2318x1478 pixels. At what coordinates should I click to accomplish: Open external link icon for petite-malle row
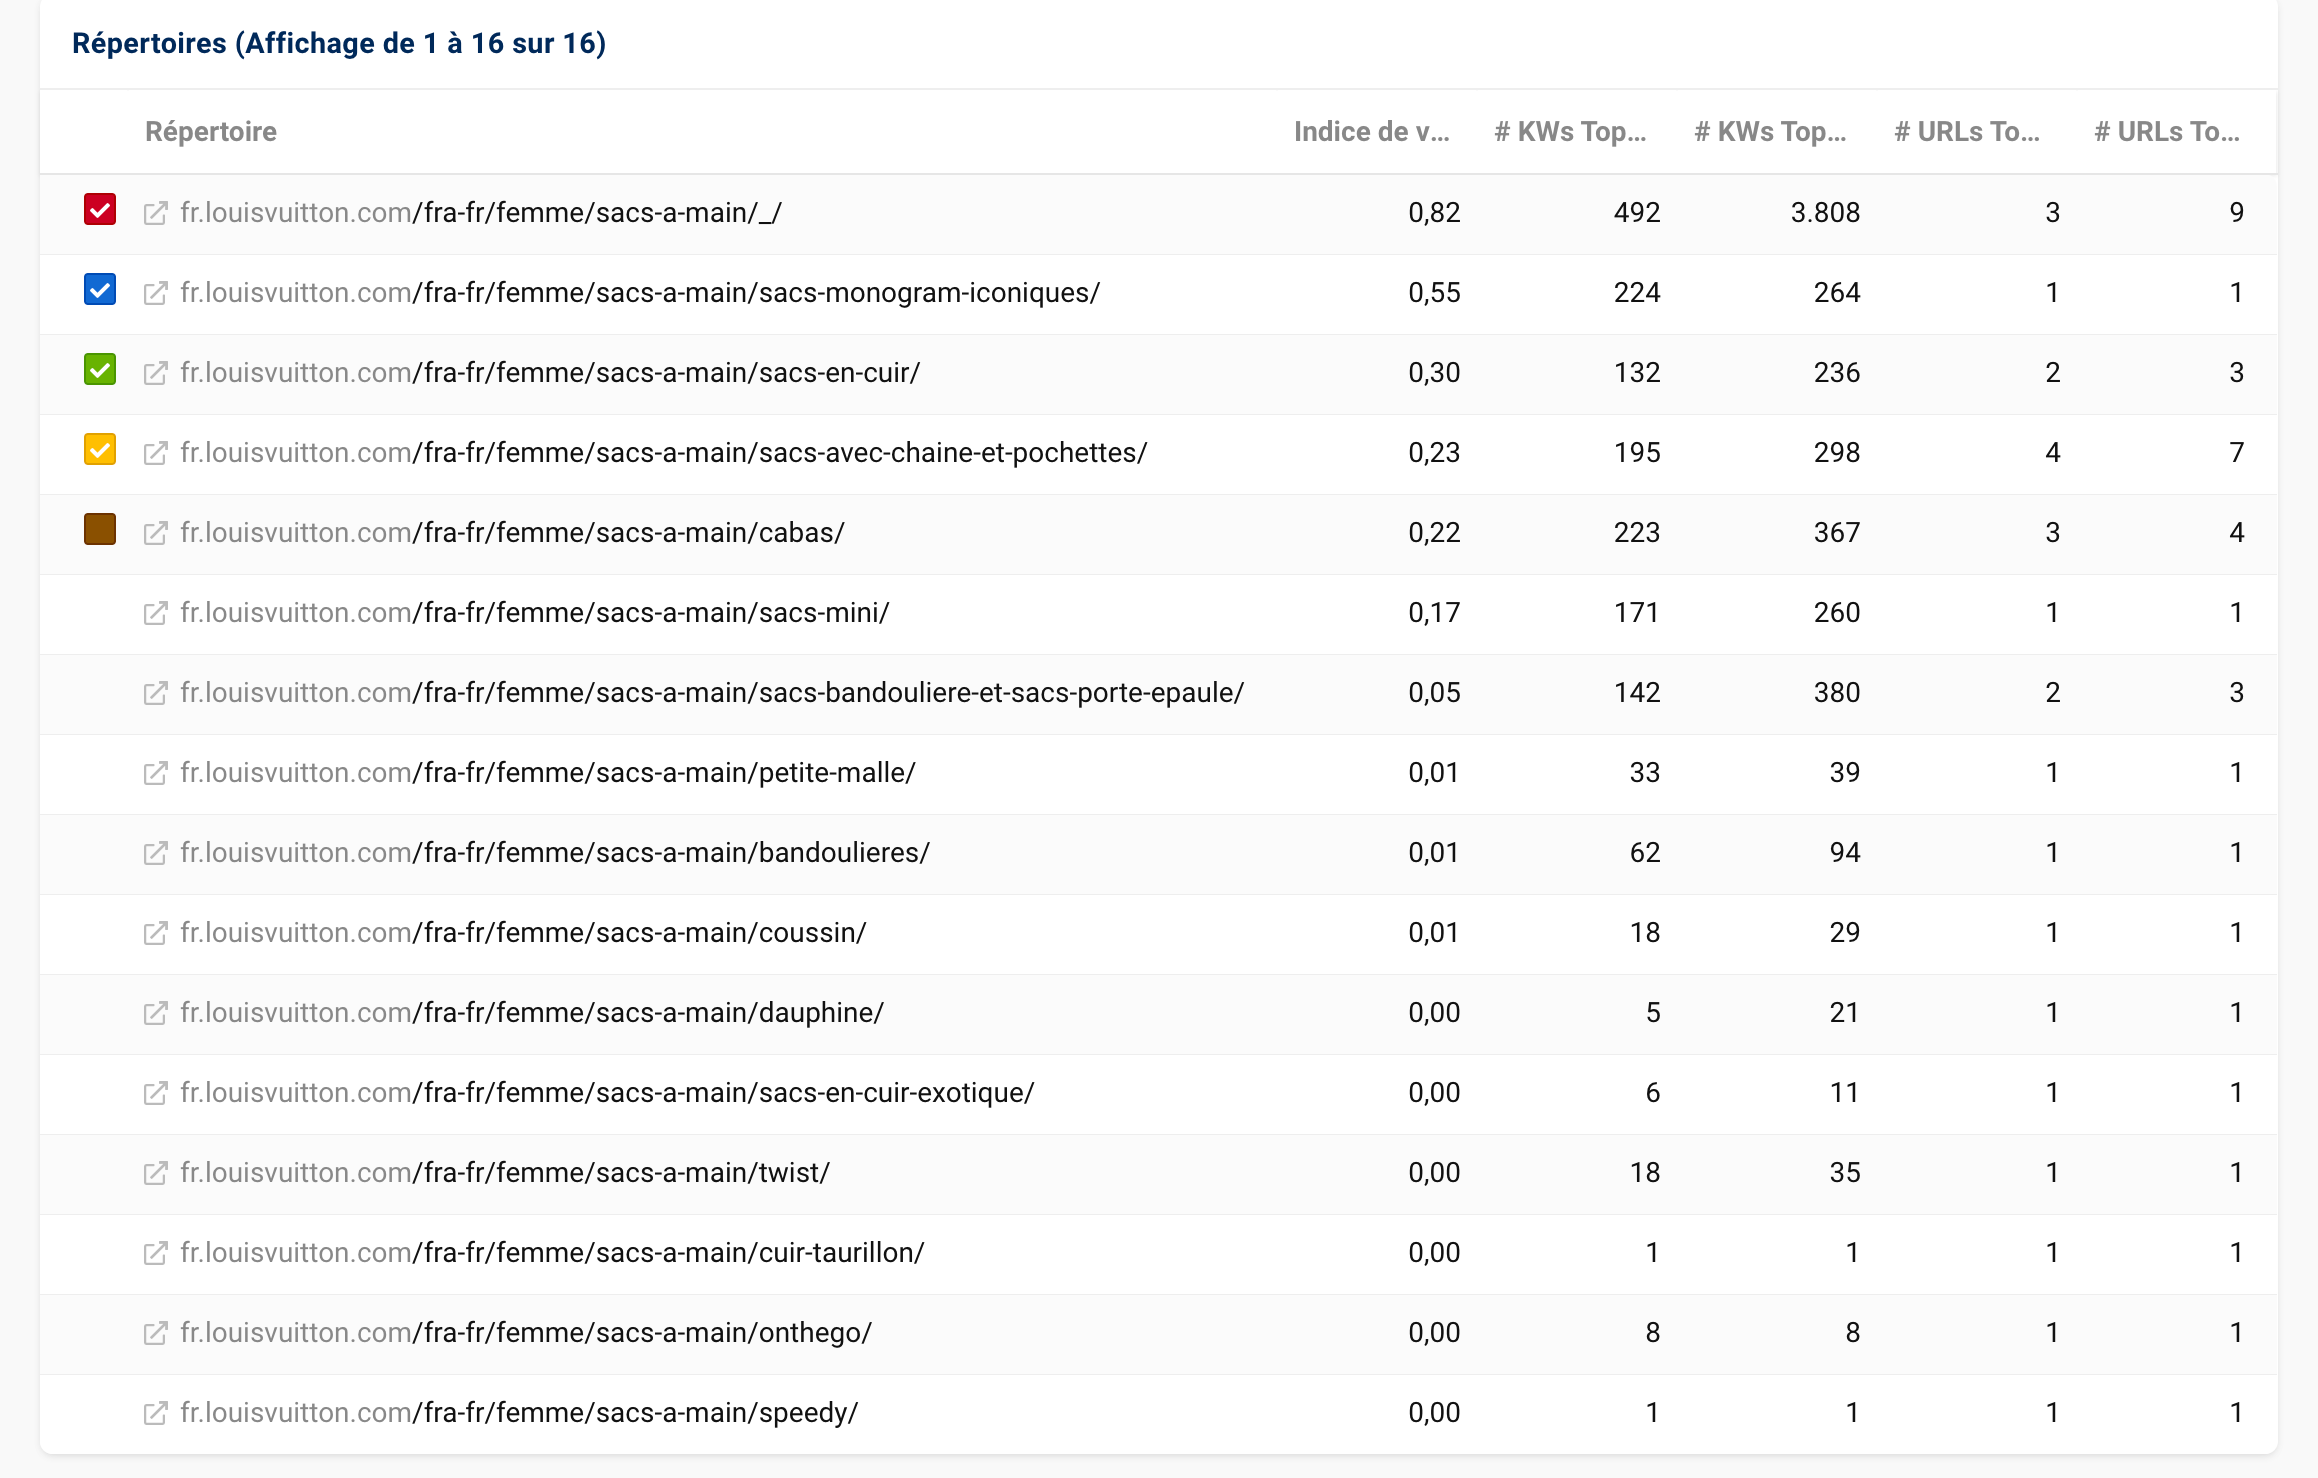tap(155, 773)
